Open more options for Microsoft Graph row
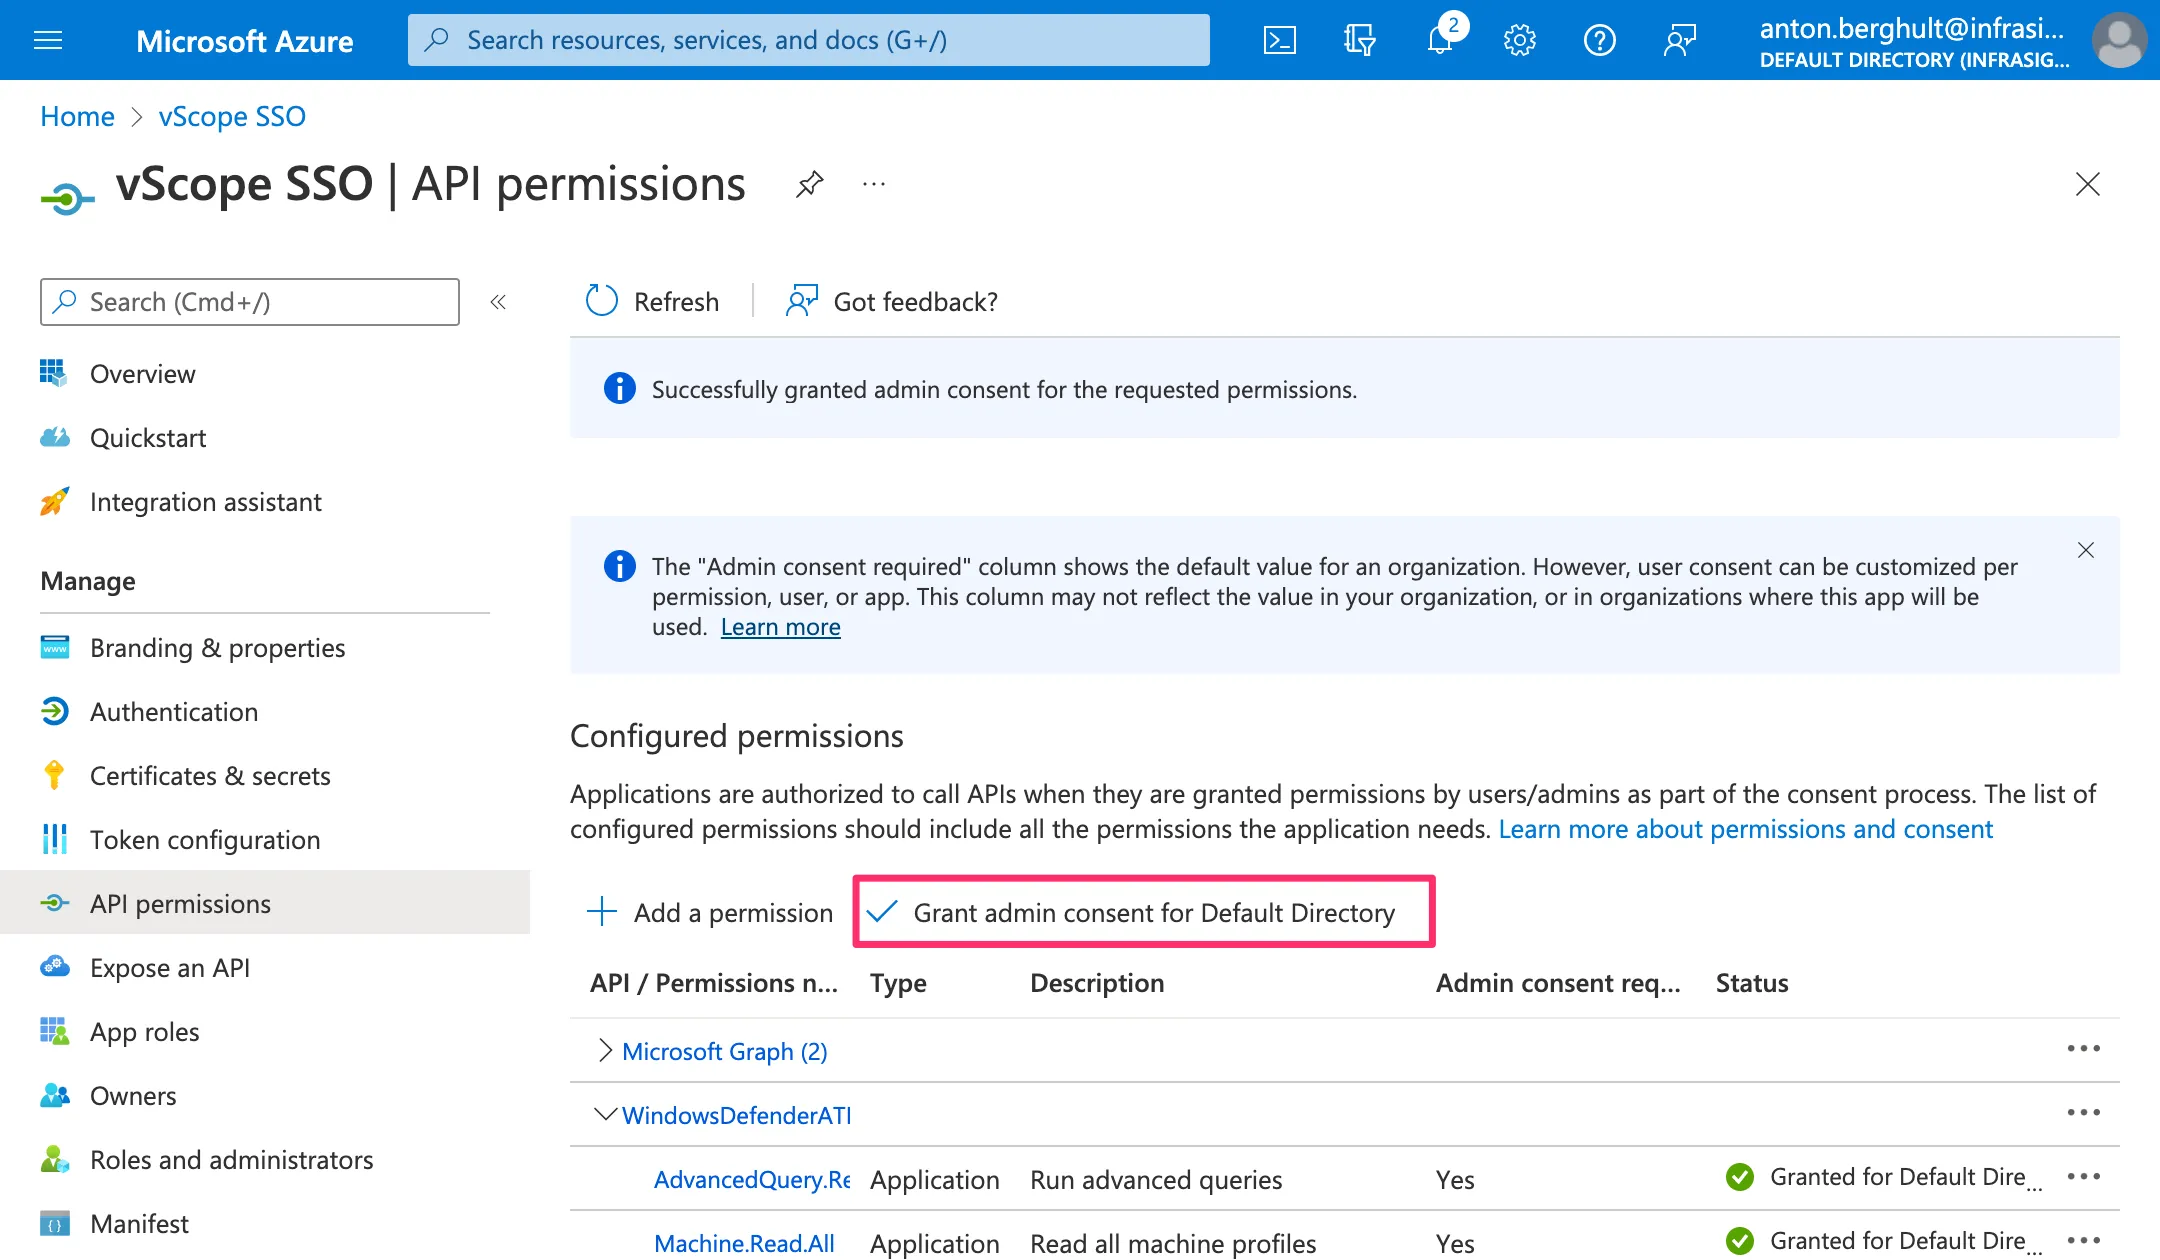Image resolution: width=2160 pixels, height=1260 pixels. click(x=2084, y=1048)
